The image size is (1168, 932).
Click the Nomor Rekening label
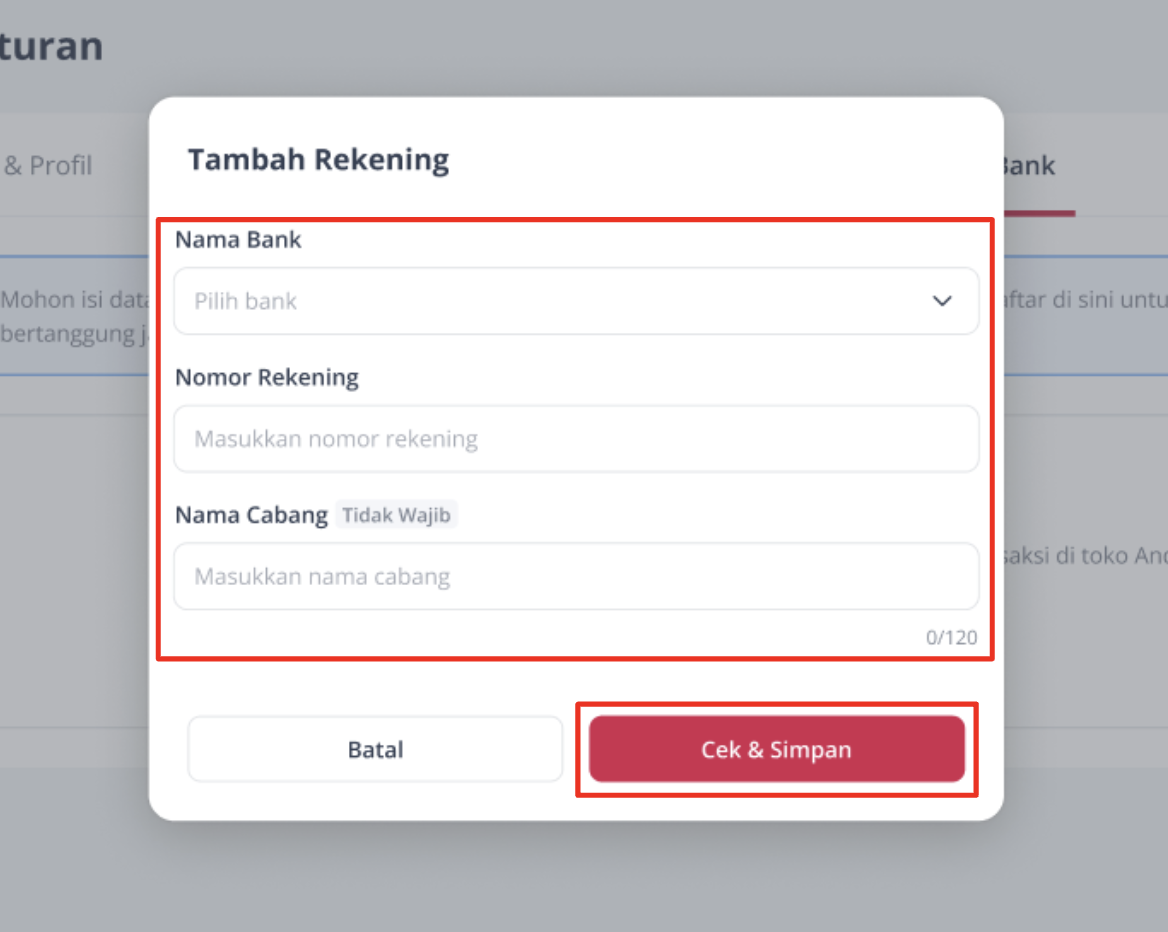tap(267, 378)
